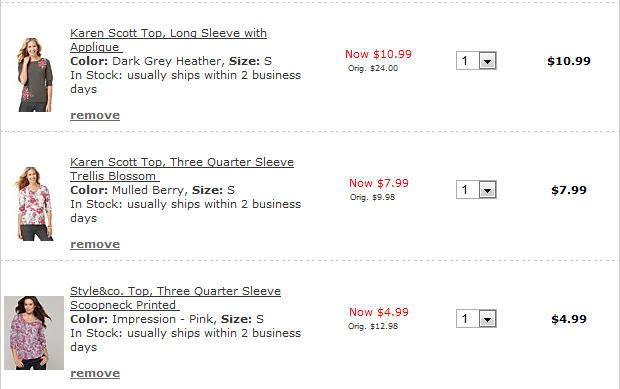Open Style&co. Three Quarter Sleeve Scoopneck Printed link
This screenshot has width=620, height=389.
[175, 298]
